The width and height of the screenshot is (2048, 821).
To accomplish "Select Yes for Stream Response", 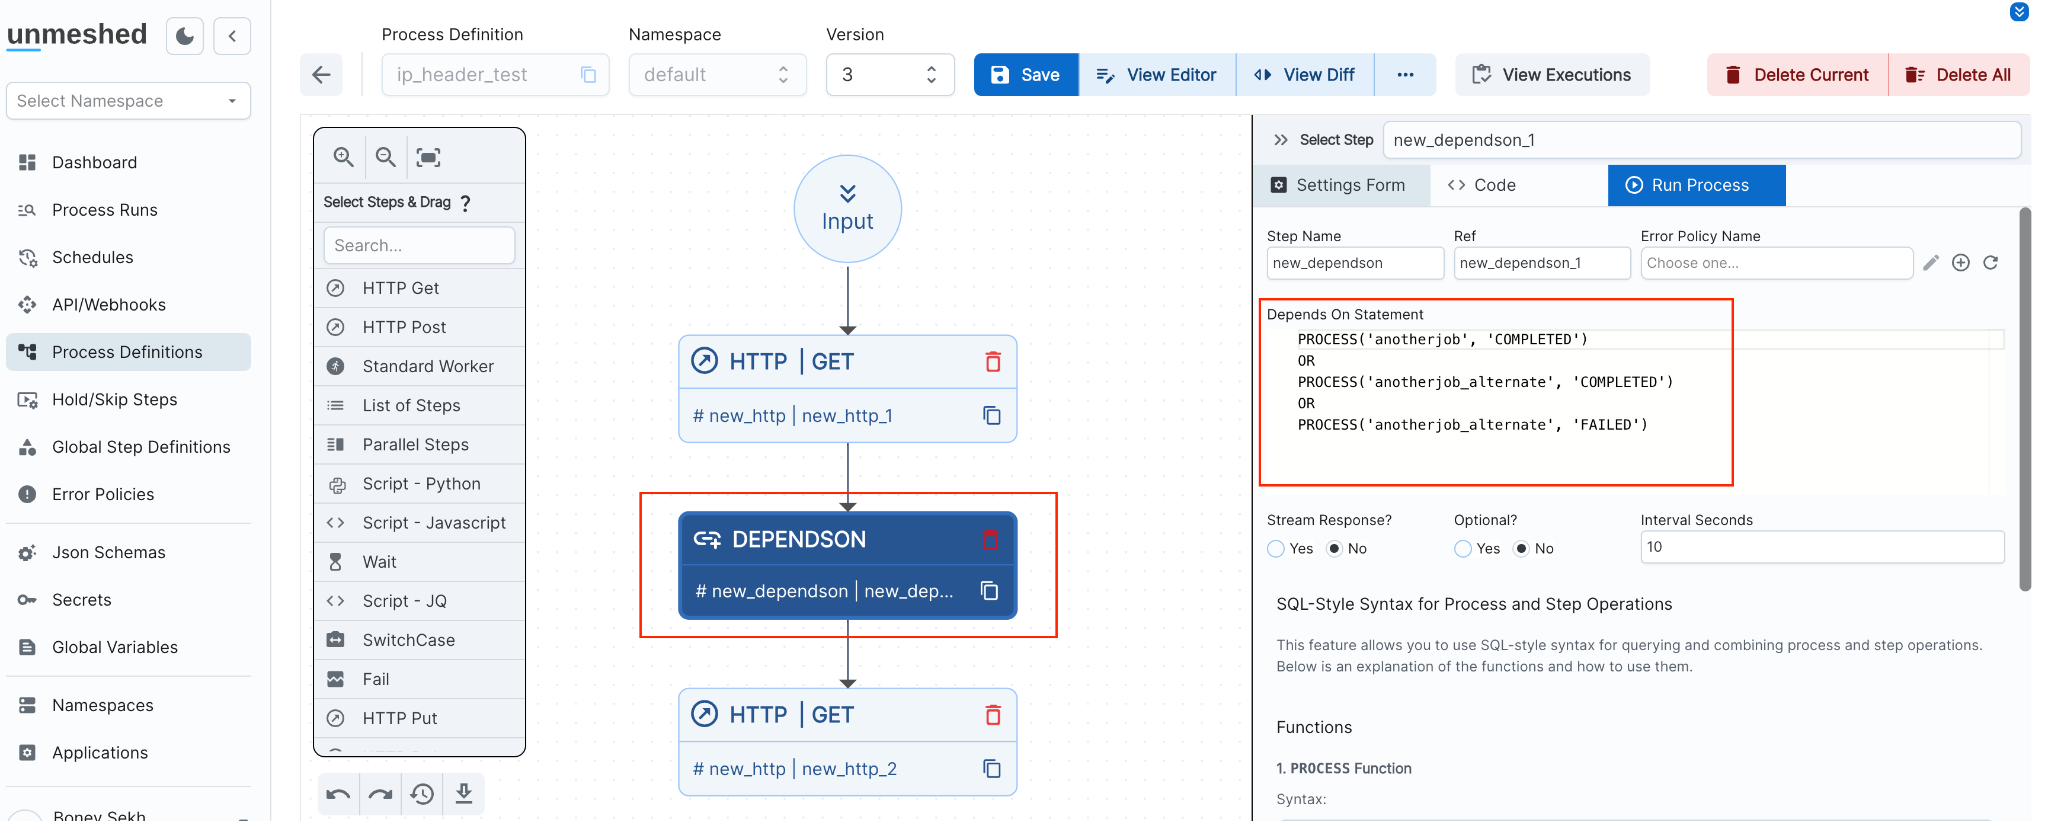I will 1276,549.
